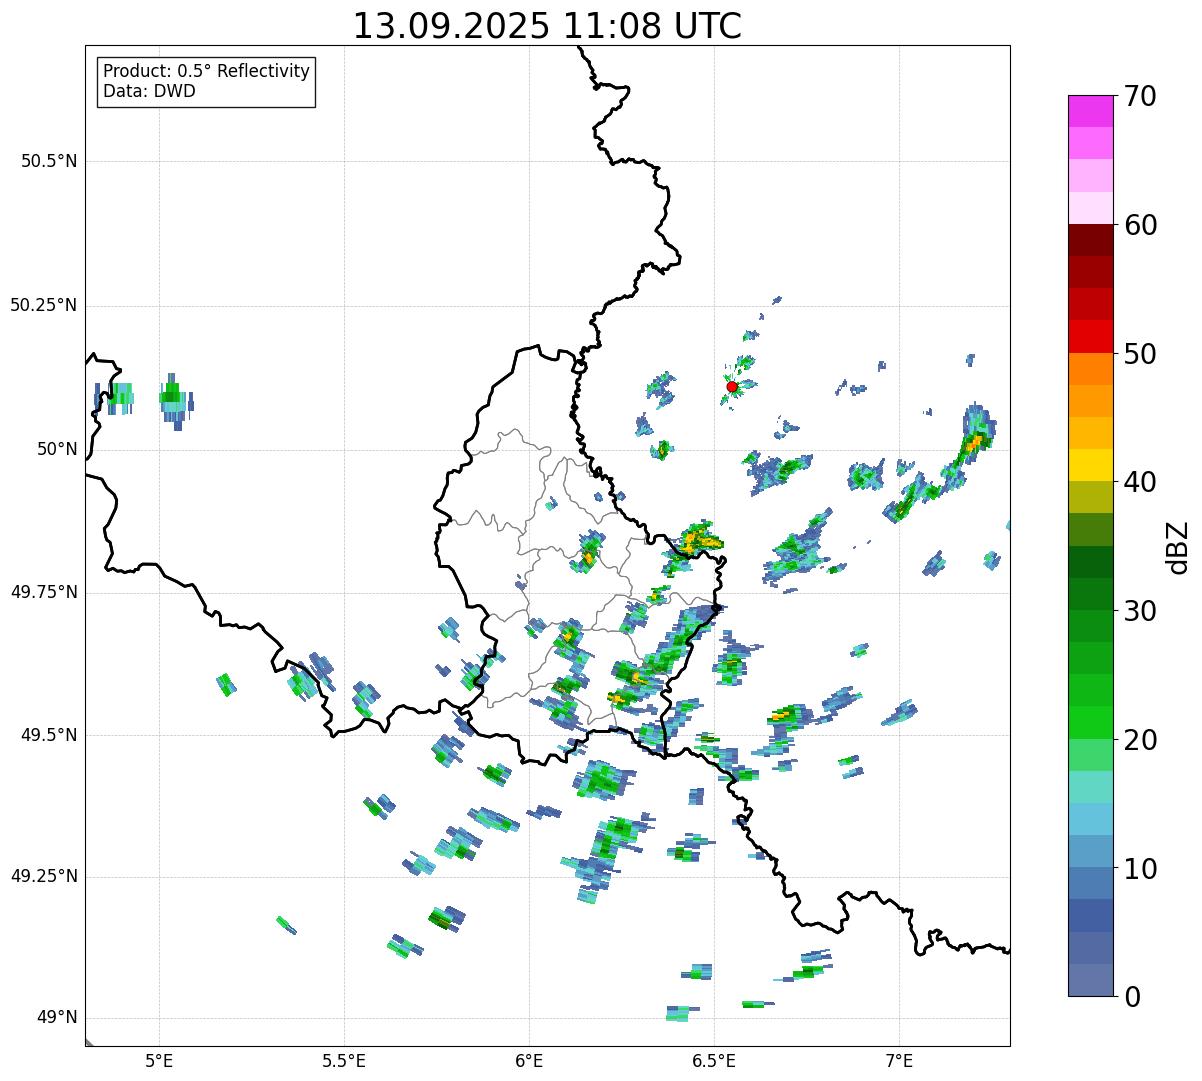Viewport: 1202px width, 1081px height.
Task: Click the map title showing 11:08 UTC
Action: [x=547, y=26]
